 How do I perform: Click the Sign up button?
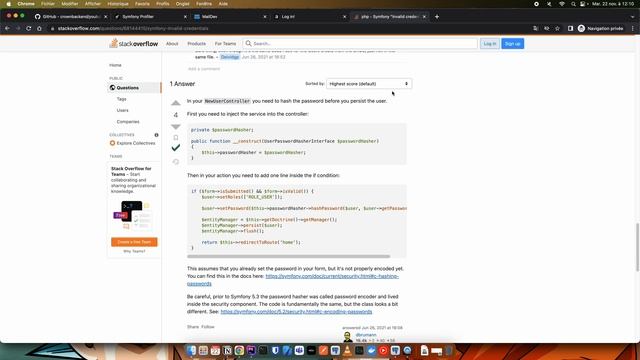pyautogui.click(x=512, y=44)
